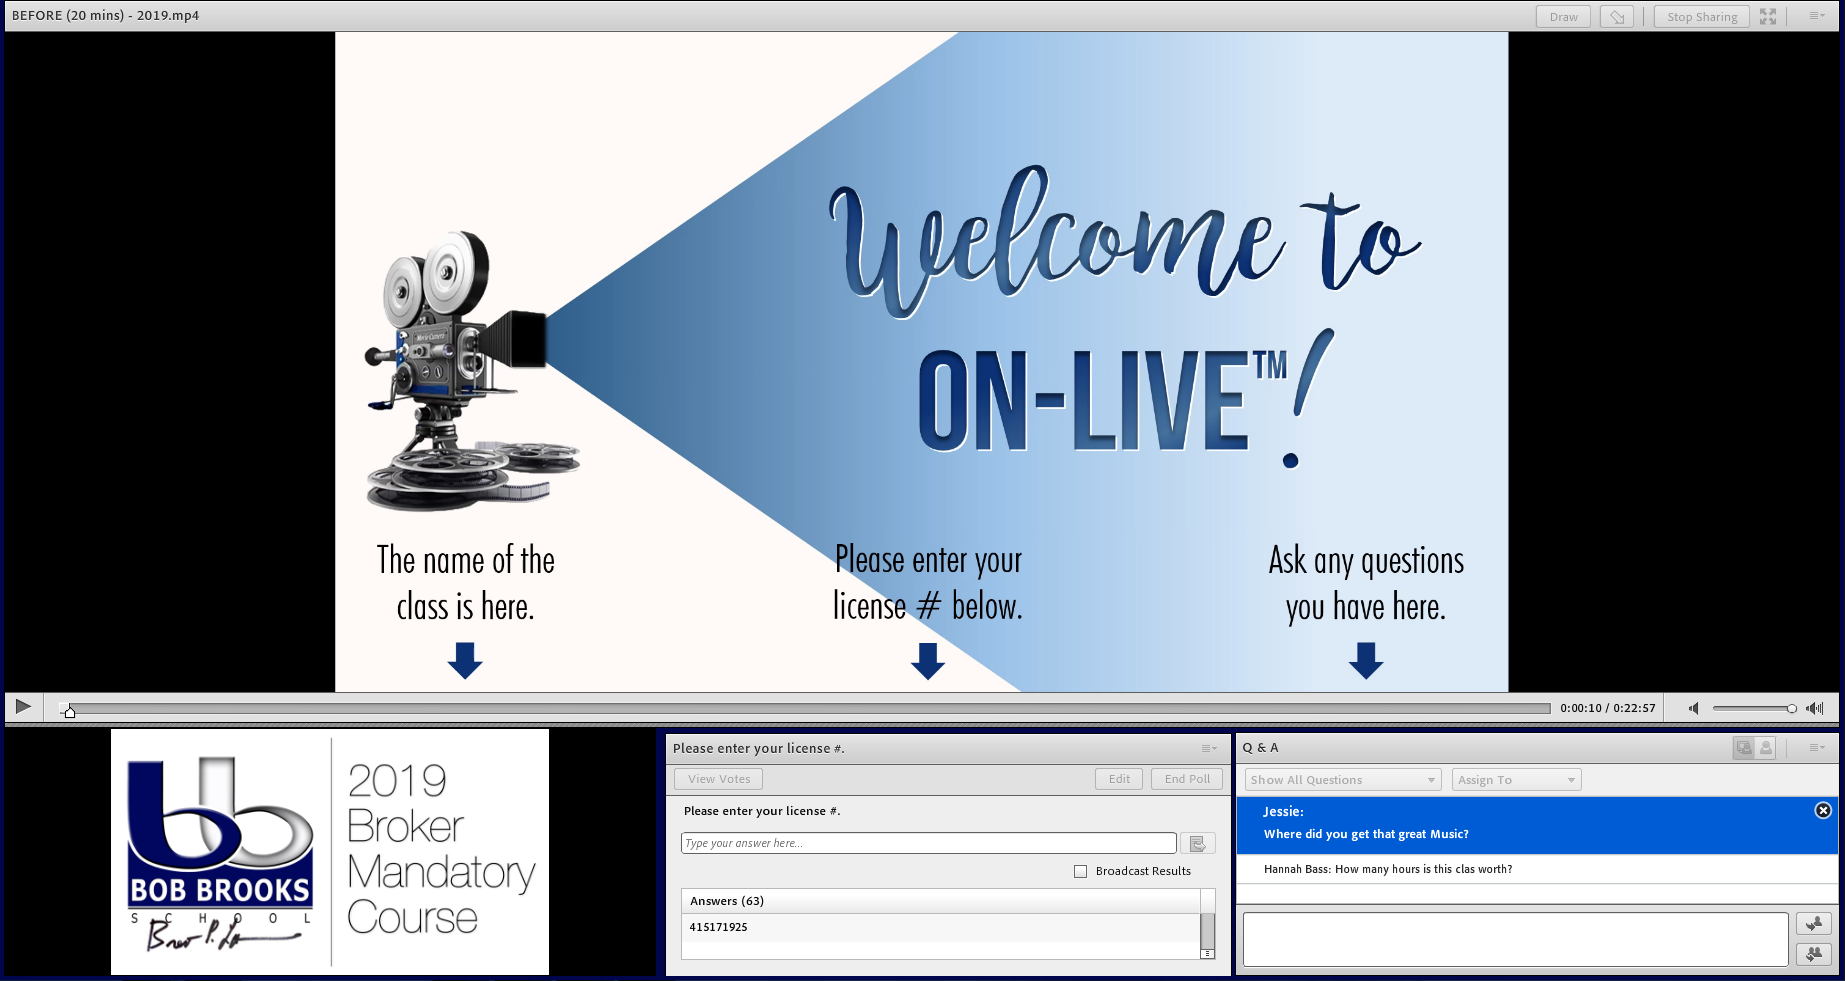Click the pointer arrow tool next to Draw
This screenshot has width=1845, height=981.
[x=1616, y=17]
